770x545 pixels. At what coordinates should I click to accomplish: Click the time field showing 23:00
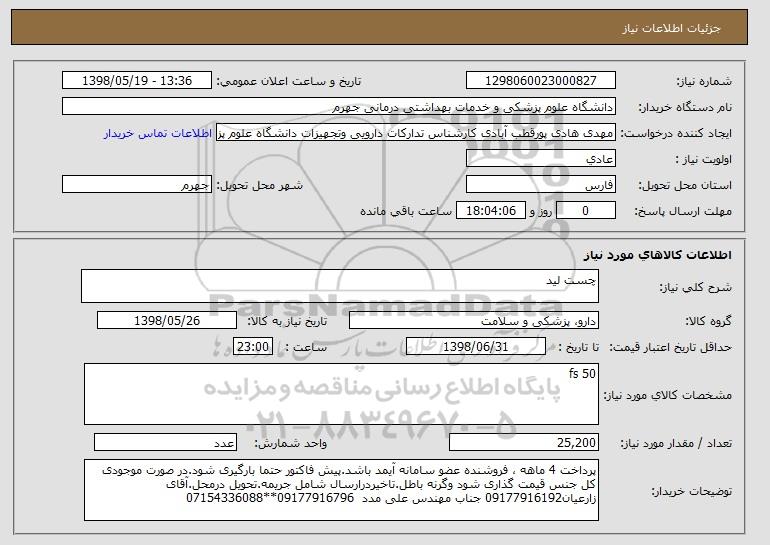point(253,347)
